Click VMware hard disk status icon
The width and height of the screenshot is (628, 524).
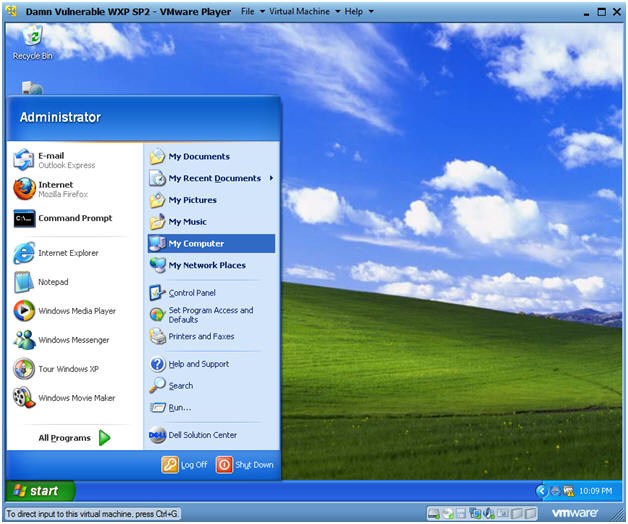(x=433, y=513)
